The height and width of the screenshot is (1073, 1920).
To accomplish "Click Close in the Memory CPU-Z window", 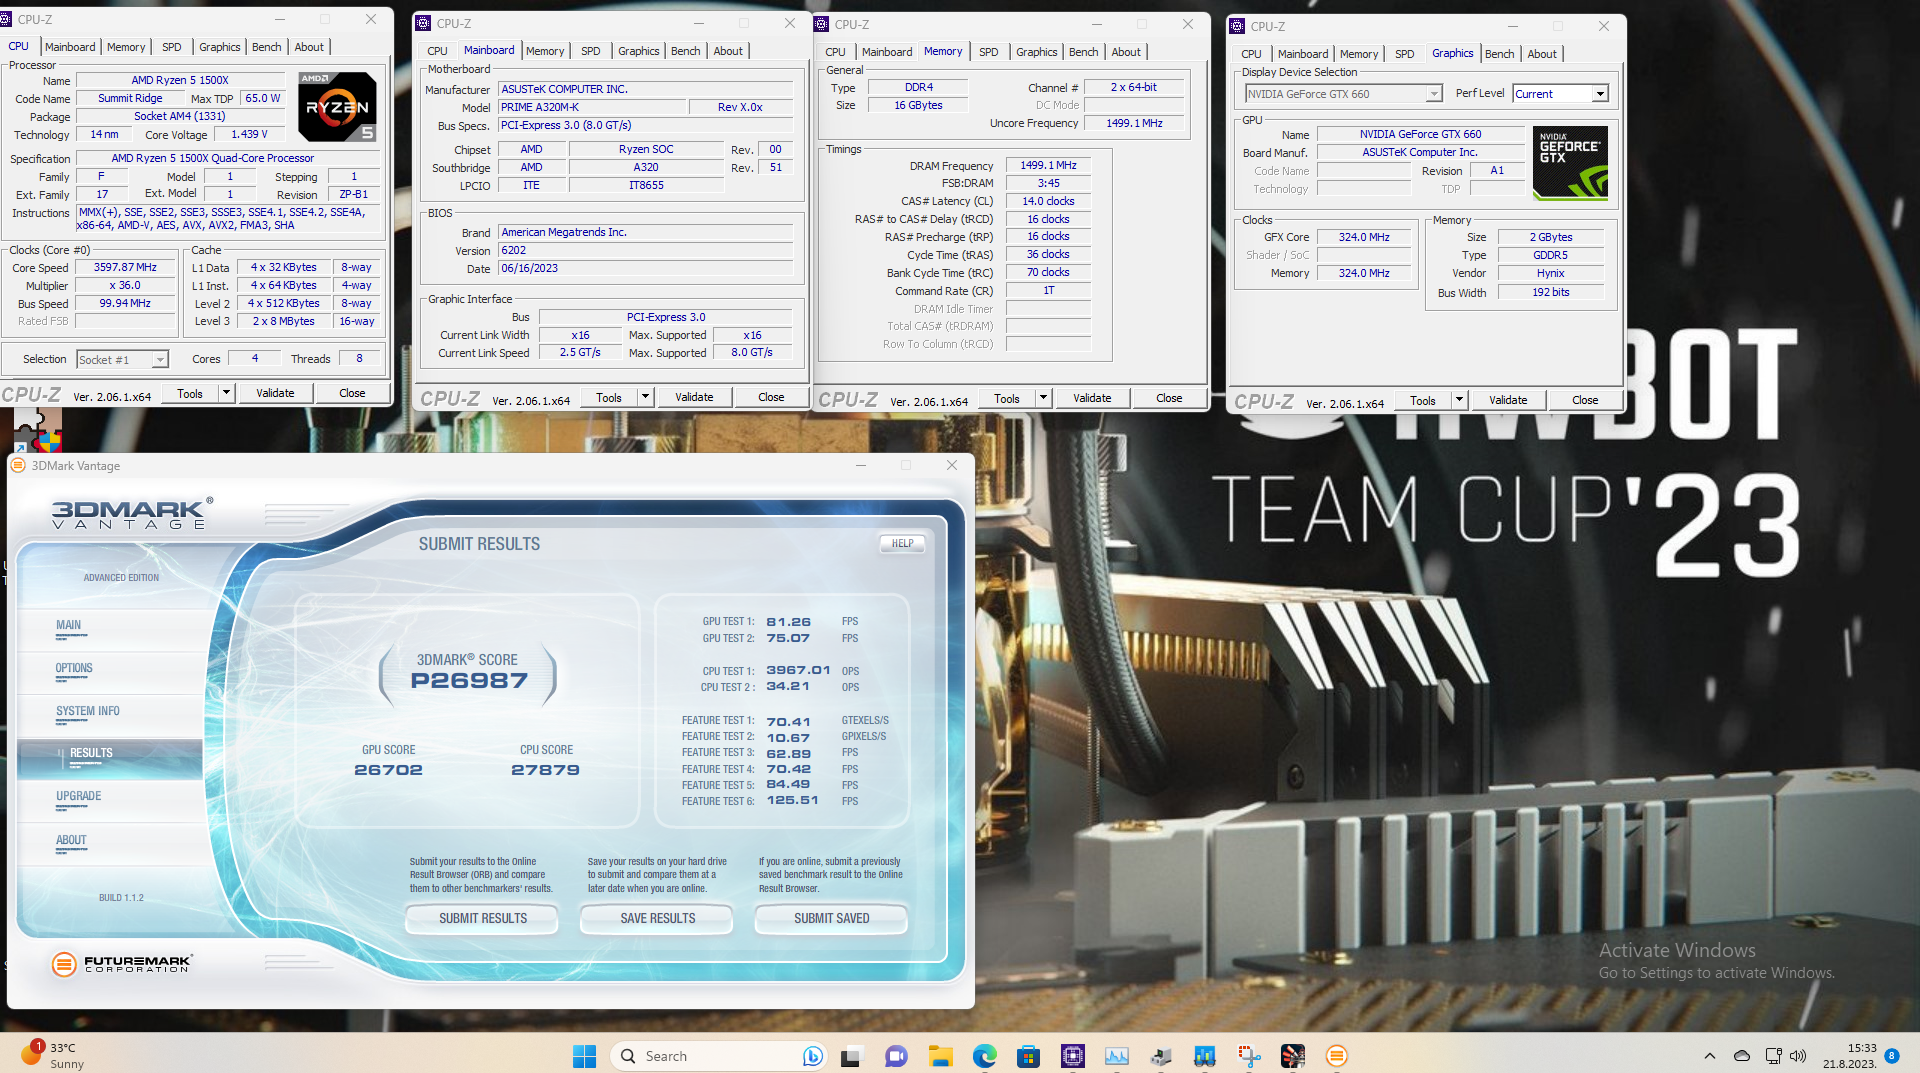I will point(1169,398).
